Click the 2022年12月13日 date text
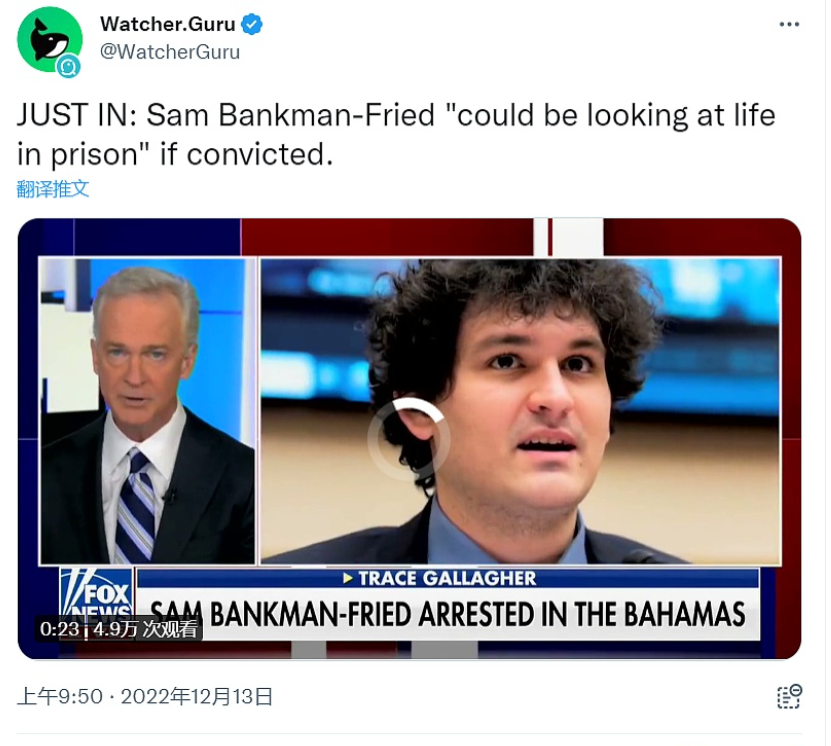The width and height of the screenshot is (831, 746). [197, 696]
